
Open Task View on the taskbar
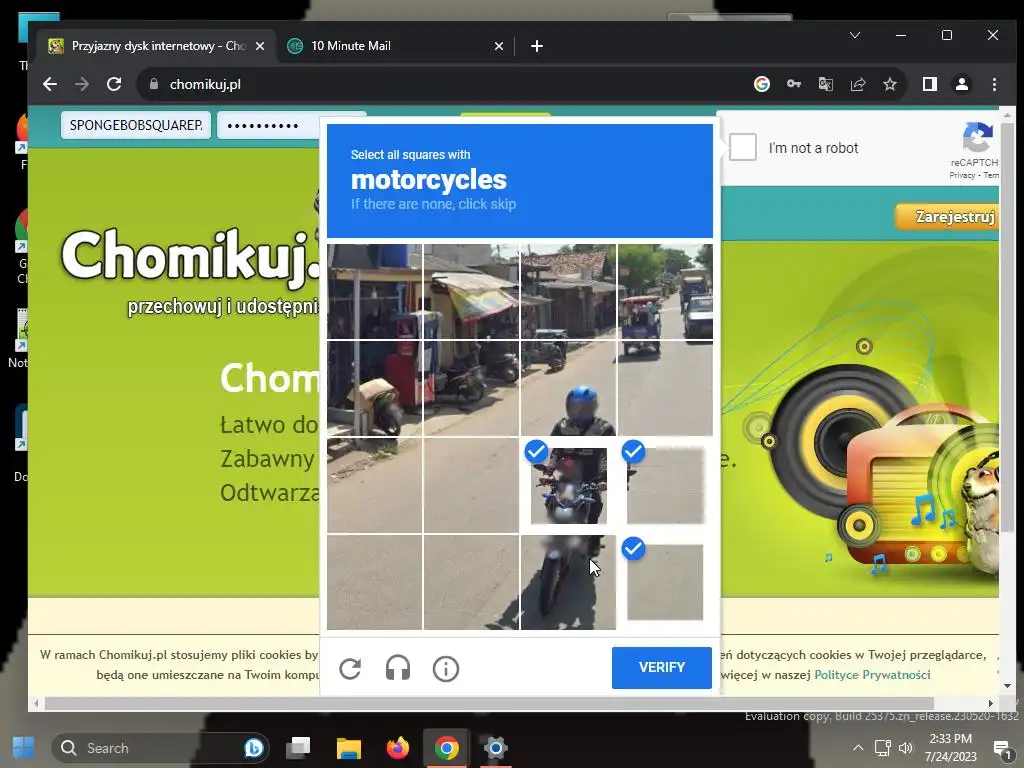(298, 747)
